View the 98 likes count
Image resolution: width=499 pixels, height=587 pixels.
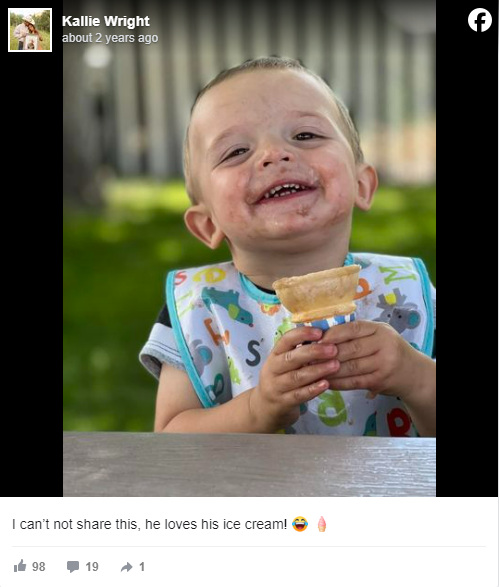tap(39, 566)
